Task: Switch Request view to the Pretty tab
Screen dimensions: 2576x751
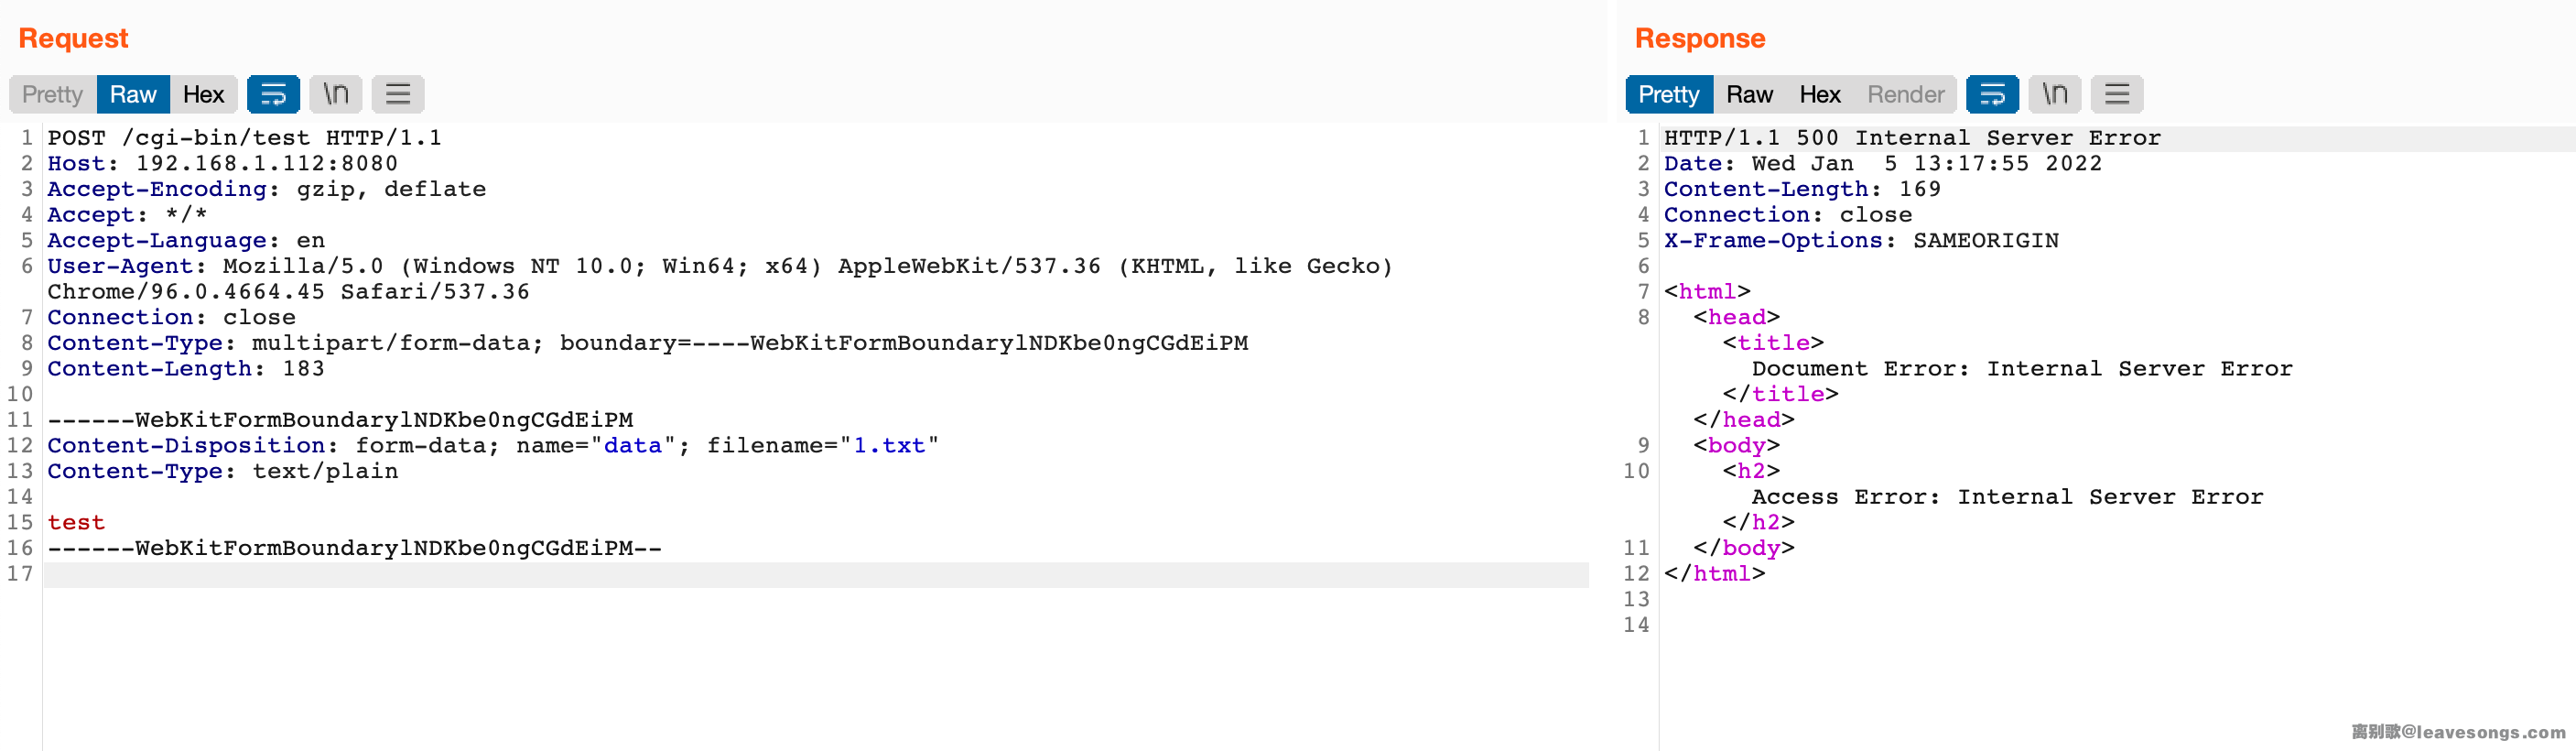Action: [52, 94]
